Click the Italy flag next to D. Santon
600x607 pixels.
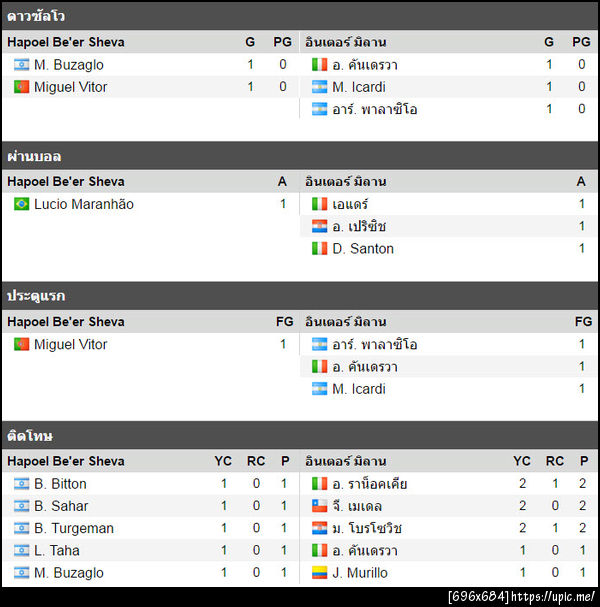[x=320, y=248]
